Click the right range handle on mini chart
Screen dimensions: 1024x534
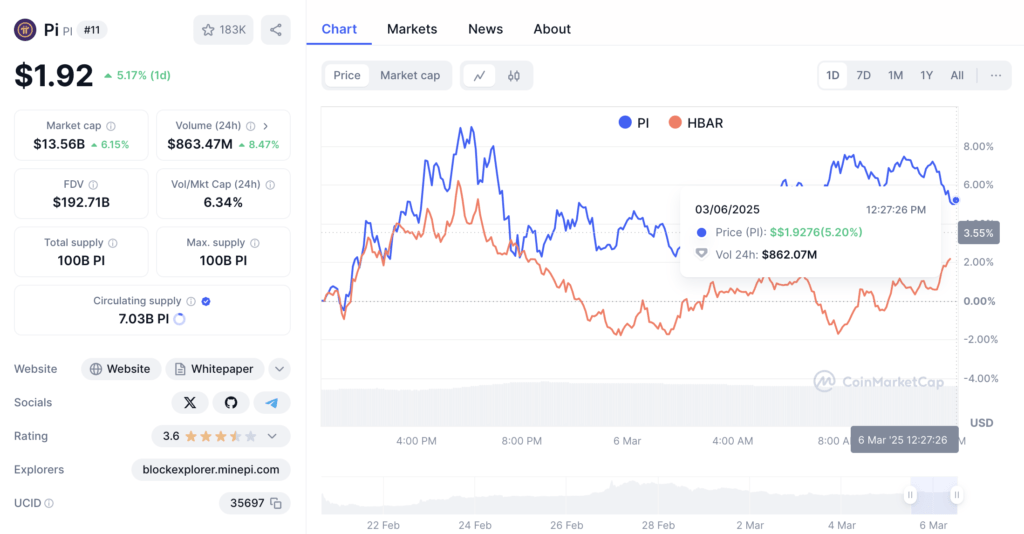[x=956, y=495]
